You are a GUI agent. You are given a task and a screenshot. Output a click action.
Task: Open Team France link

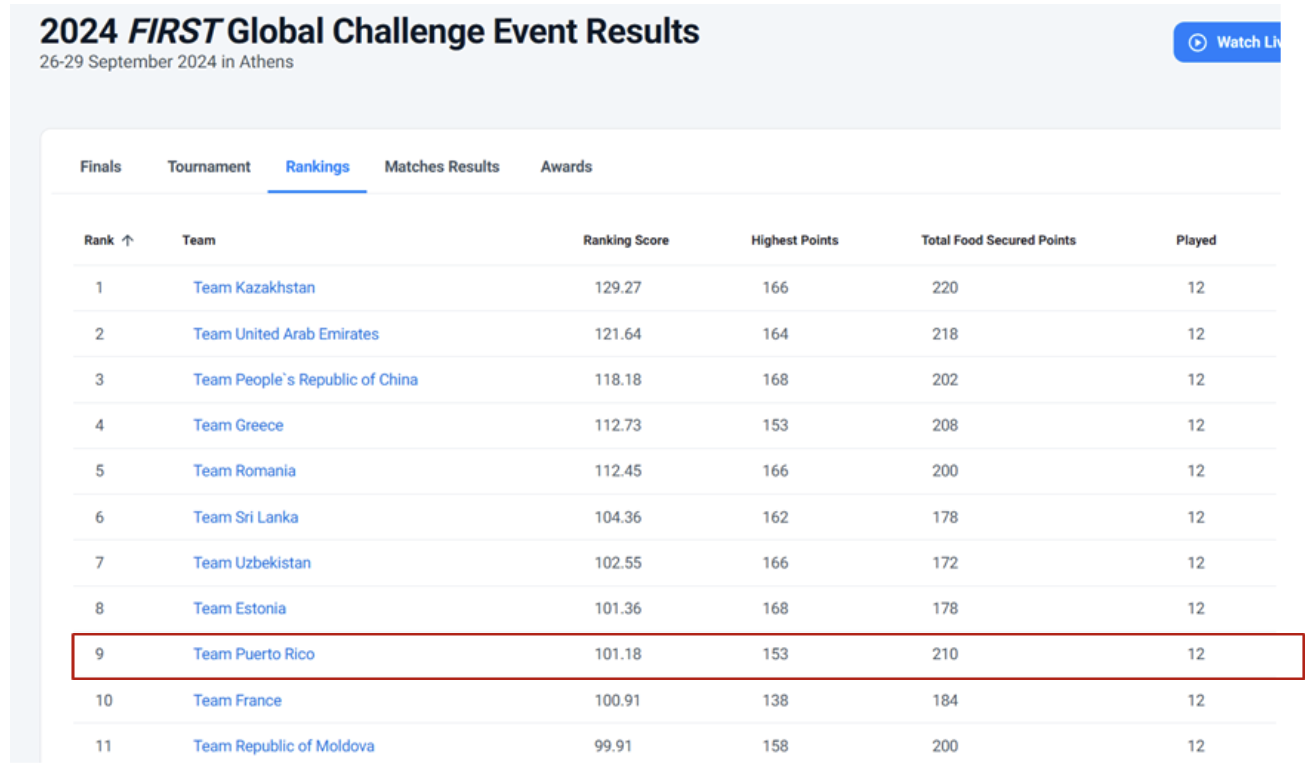(237, 700)
